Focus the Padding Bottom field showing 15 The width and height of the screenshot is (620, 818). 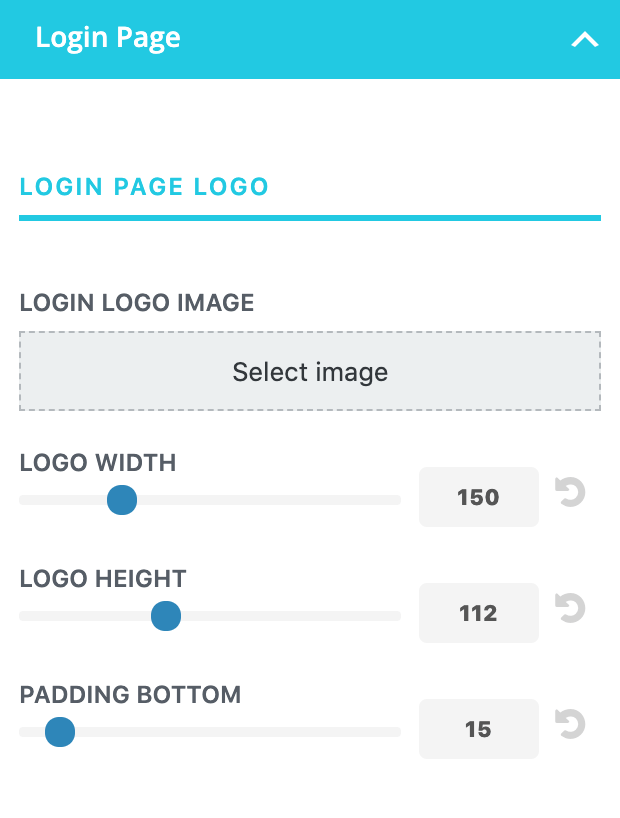[479, 729]
